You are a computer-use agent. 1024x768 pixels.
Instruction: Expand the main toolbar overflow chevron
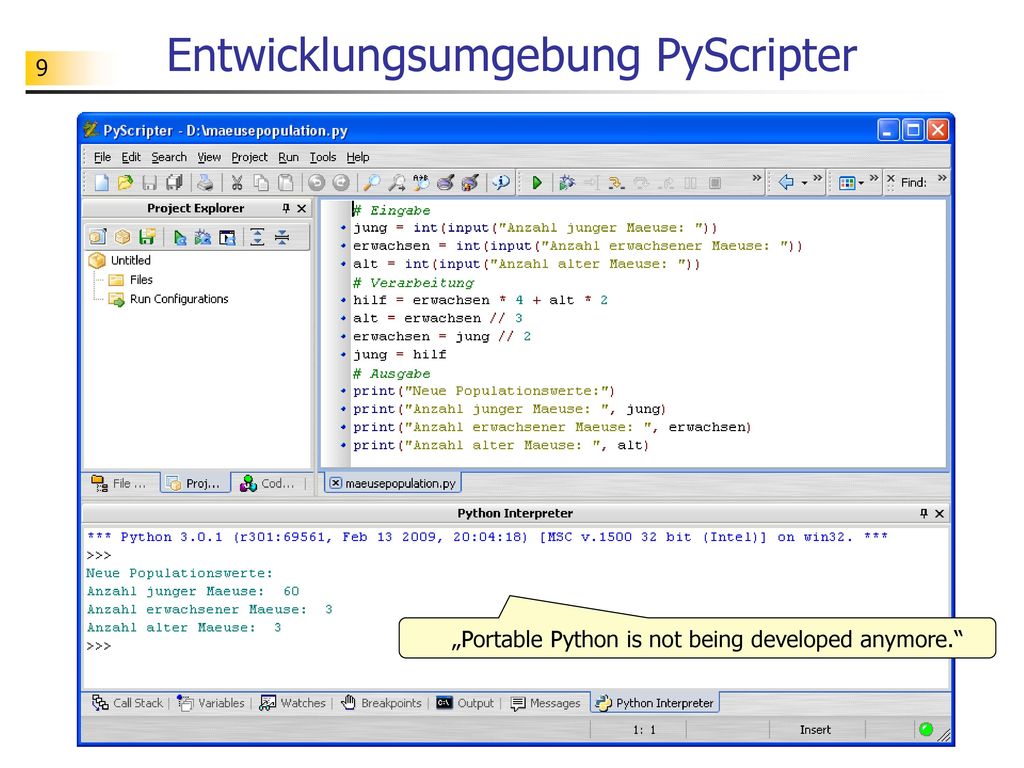click(x=756, y=178)
